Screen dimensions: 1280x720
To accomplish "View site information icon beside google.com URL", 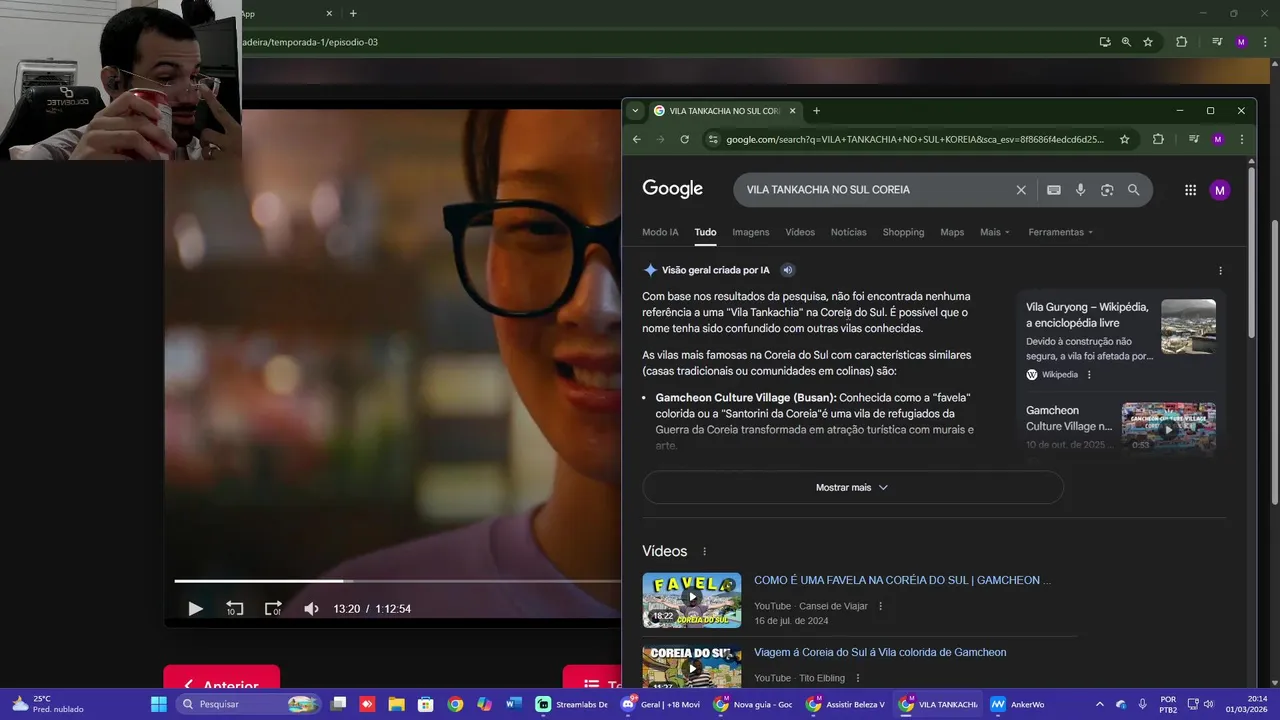I will point(712,139).
